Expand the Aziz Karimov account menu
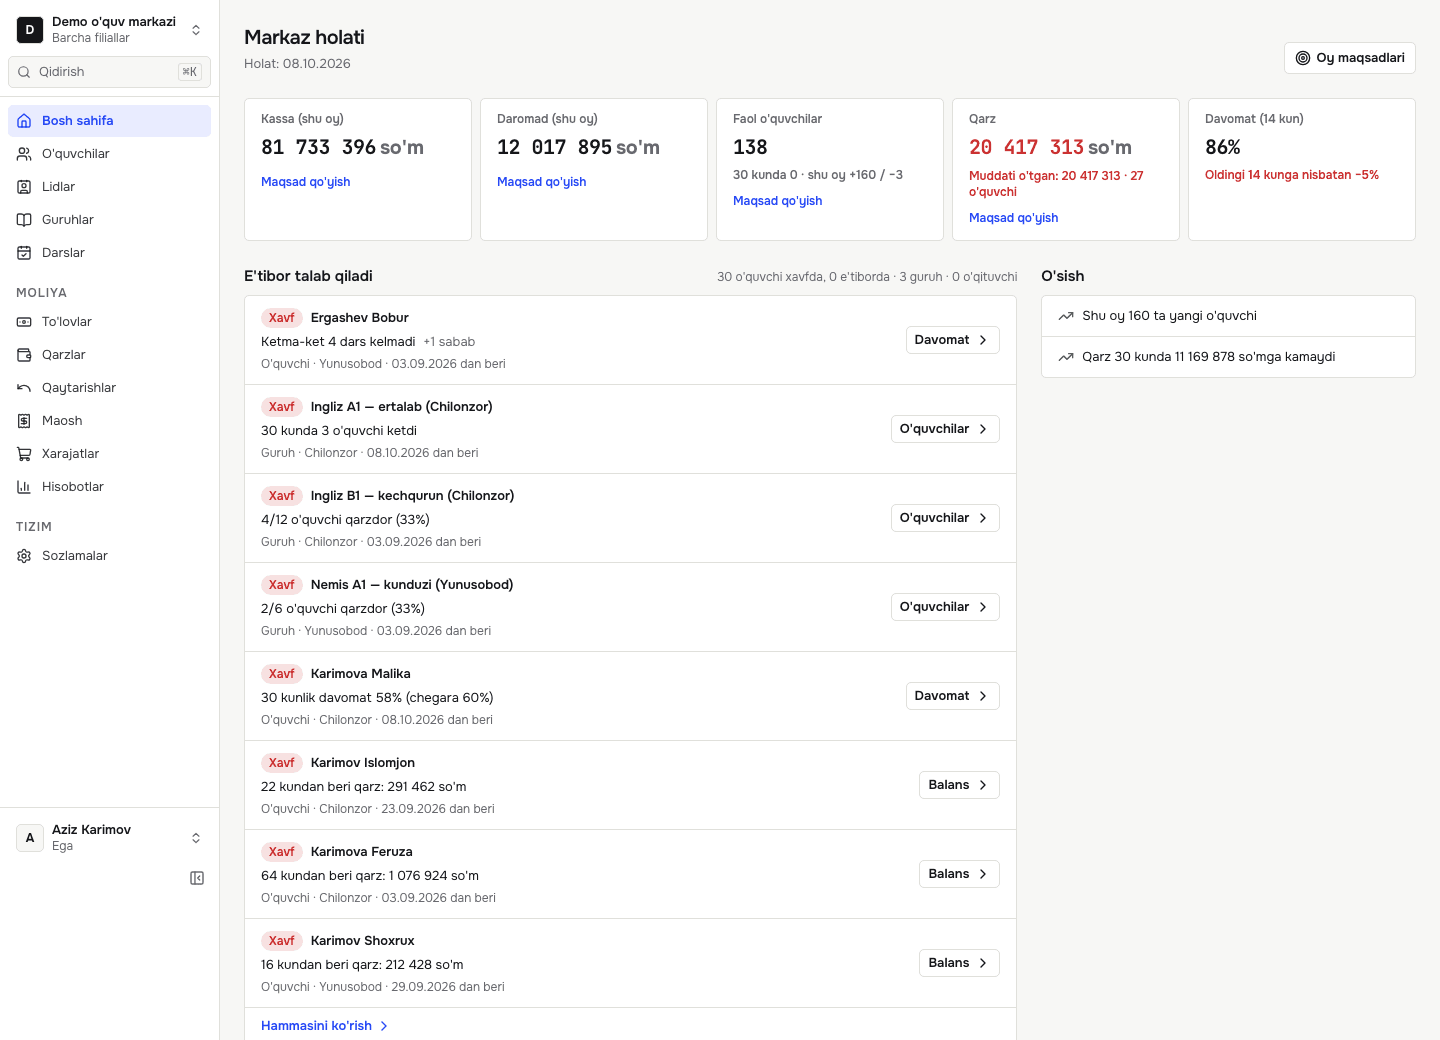Image resolution: width=1440 pixels, height=1040 pixels. 110,838
